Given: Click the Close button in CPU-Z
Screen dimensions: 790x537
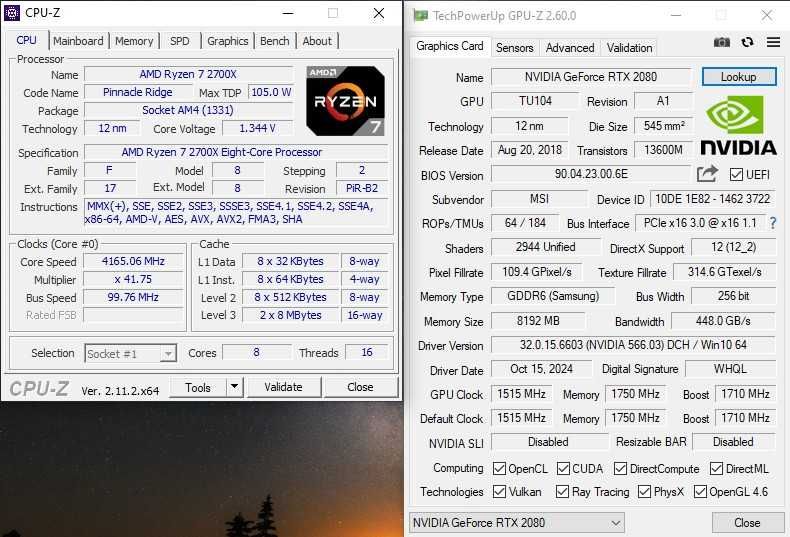Looking at the screenshot, I should (360, 387).
